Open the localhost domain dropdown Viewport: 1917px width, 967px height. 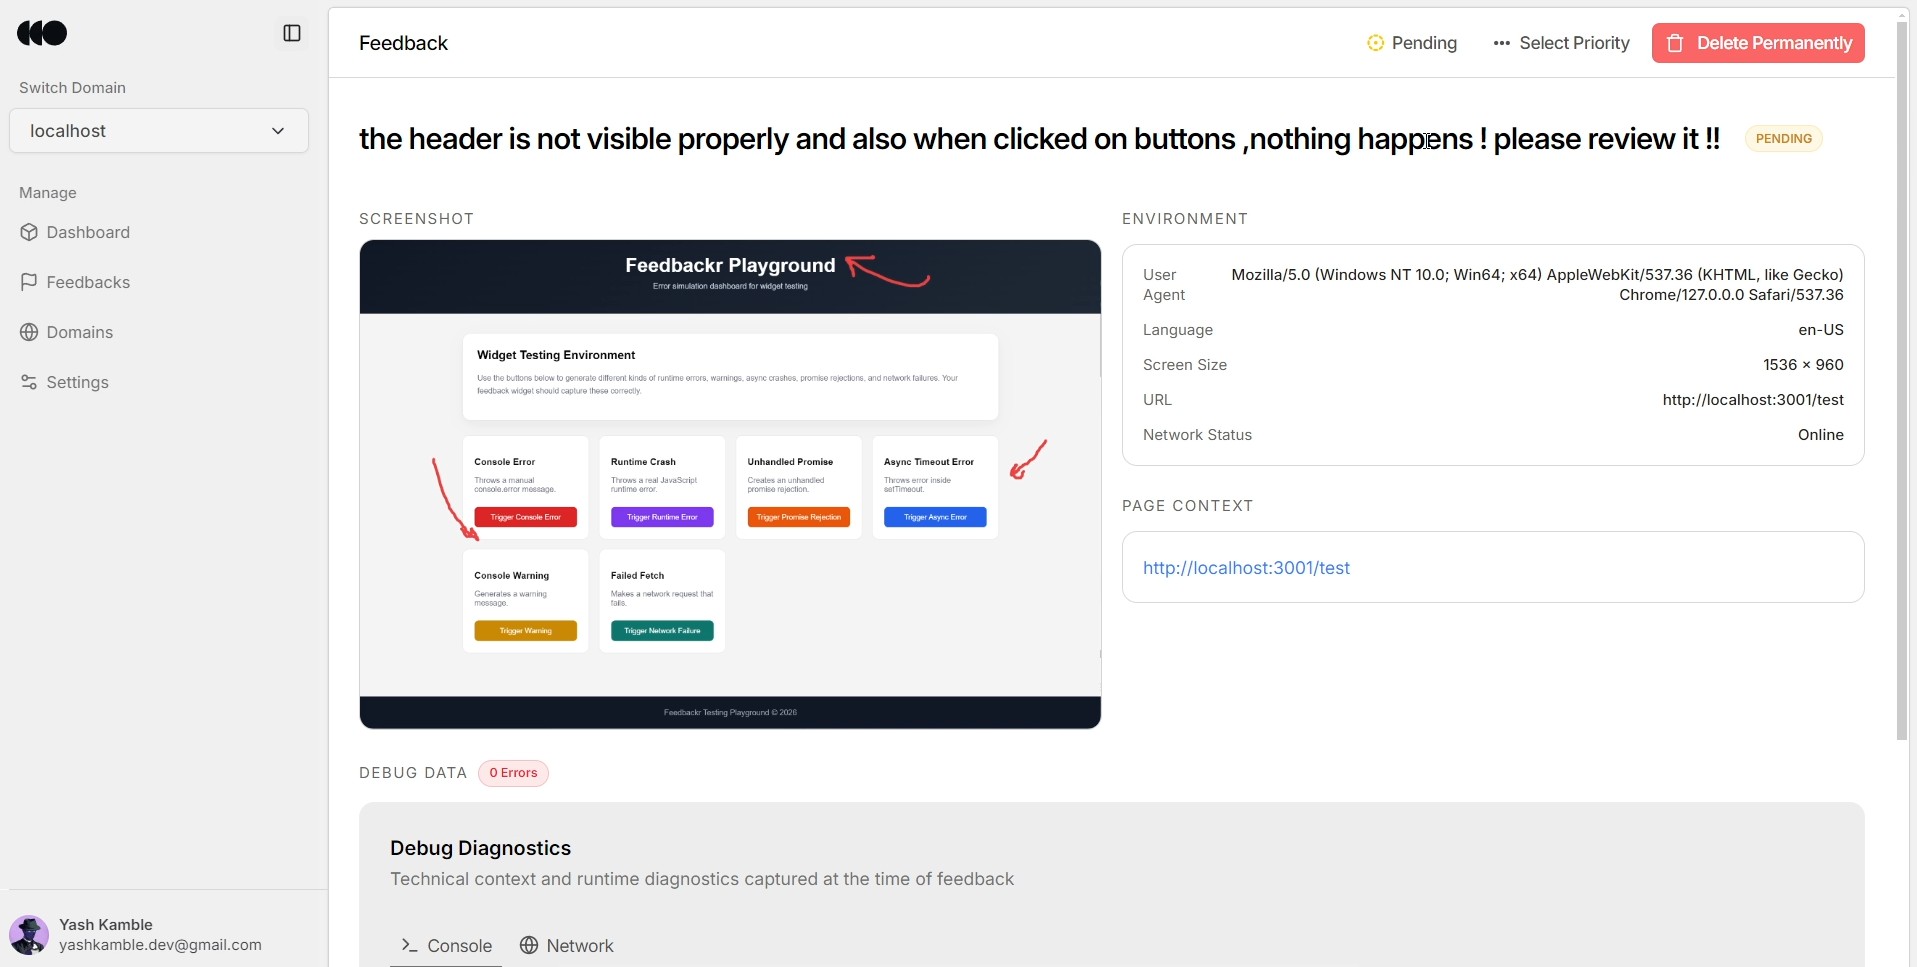point(159,131)
